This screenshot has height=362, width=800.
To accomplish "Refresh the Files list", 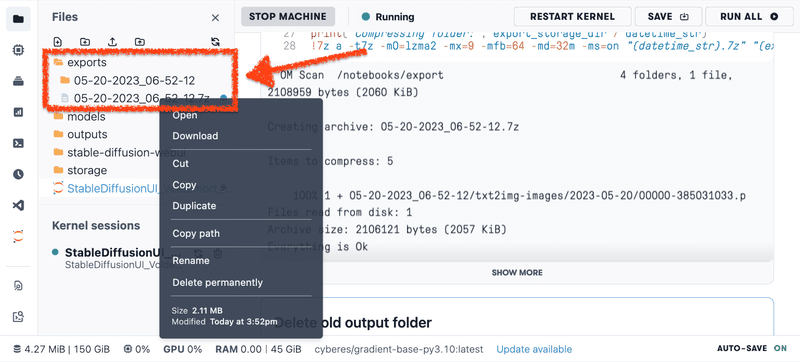I will [215, 42].
